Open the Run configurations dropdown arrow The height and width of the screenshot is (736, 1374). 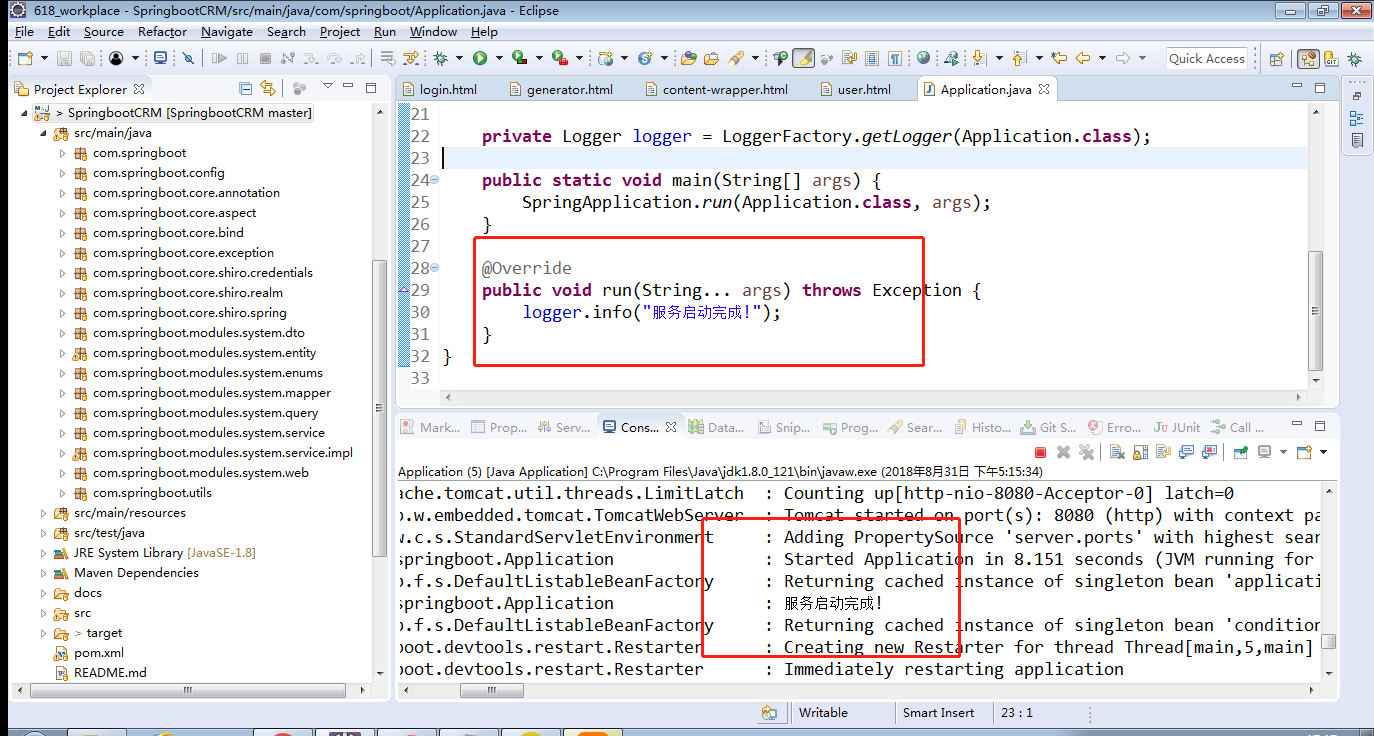point(499,58)
